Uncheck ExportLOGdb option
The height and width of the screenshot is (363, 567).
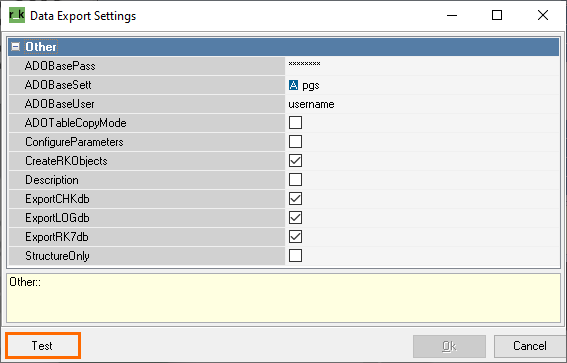tap(295, 218)
